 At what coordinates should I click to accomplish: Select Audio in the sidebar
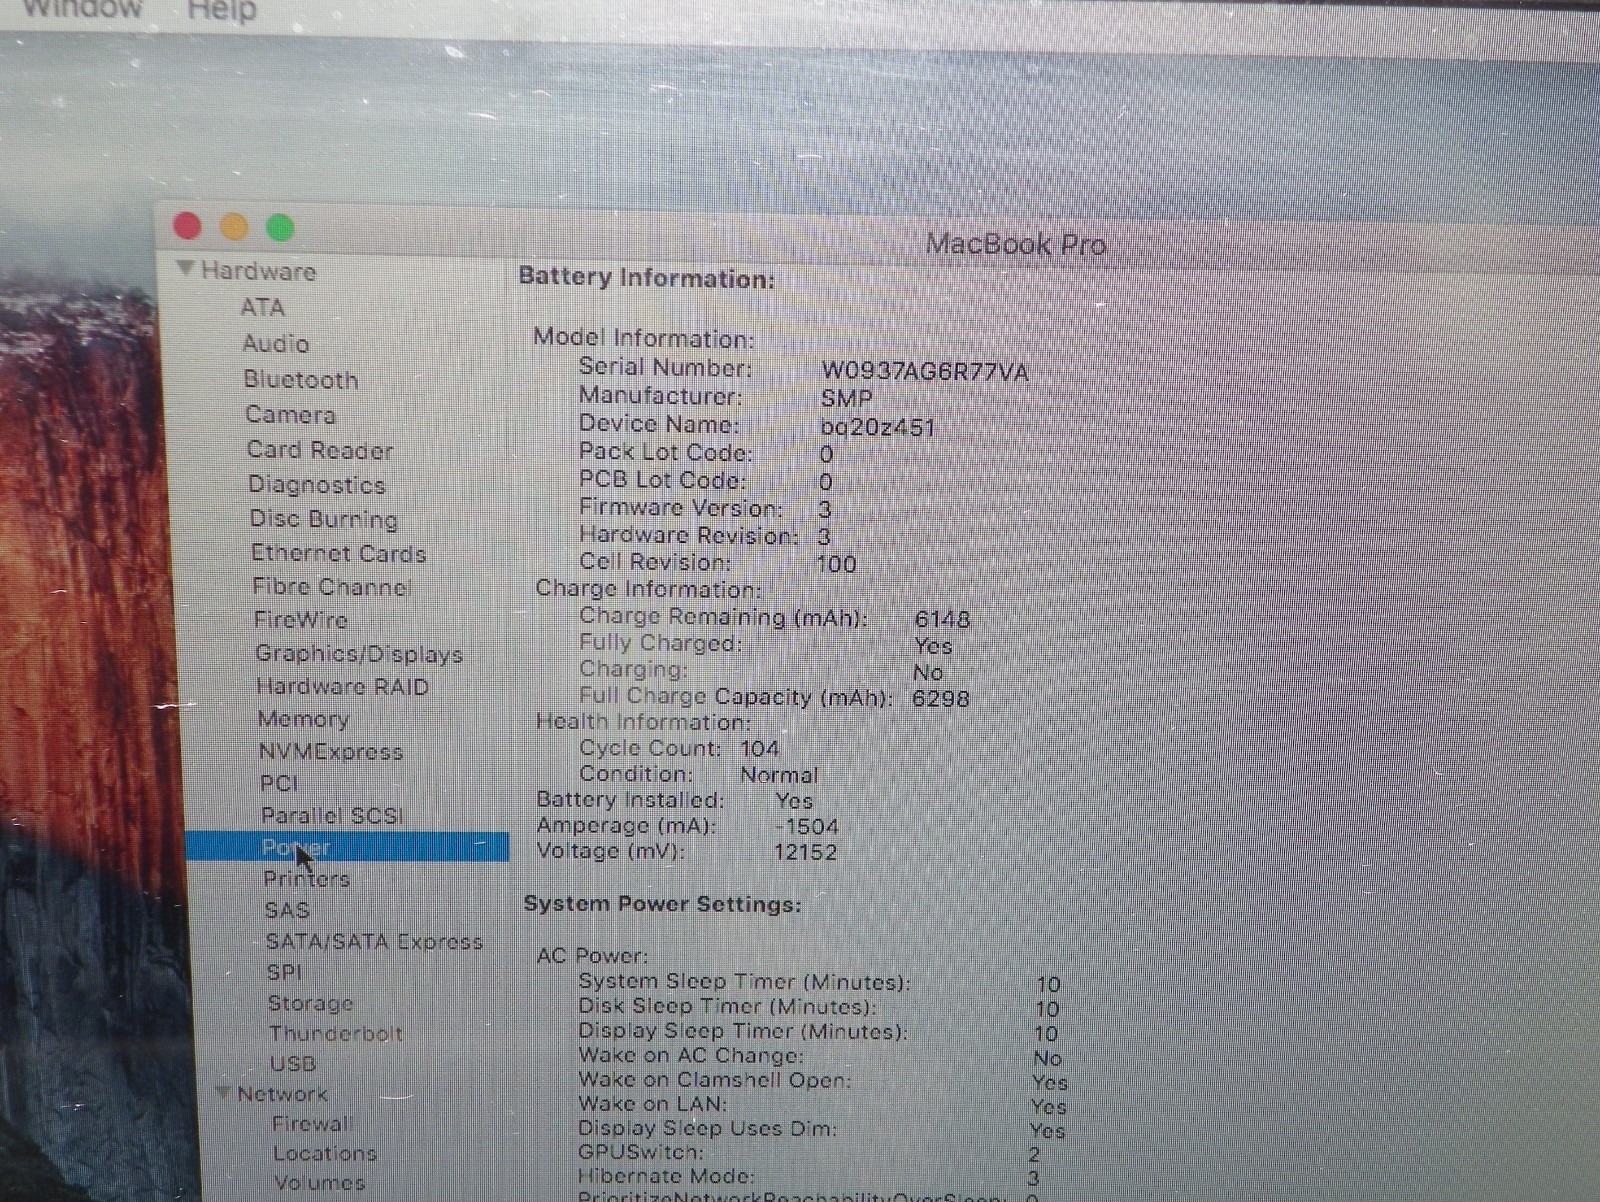click(276, 343)
